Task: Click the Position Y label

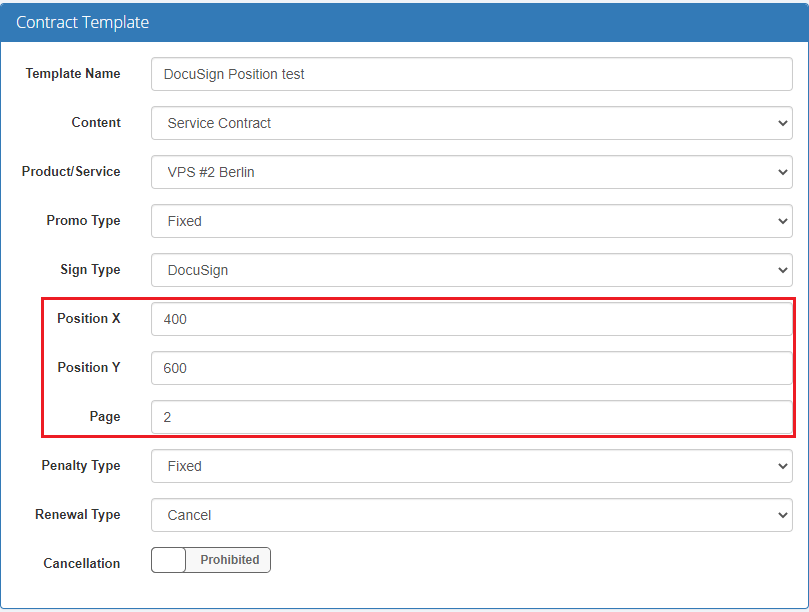Action: coord(89,368)
